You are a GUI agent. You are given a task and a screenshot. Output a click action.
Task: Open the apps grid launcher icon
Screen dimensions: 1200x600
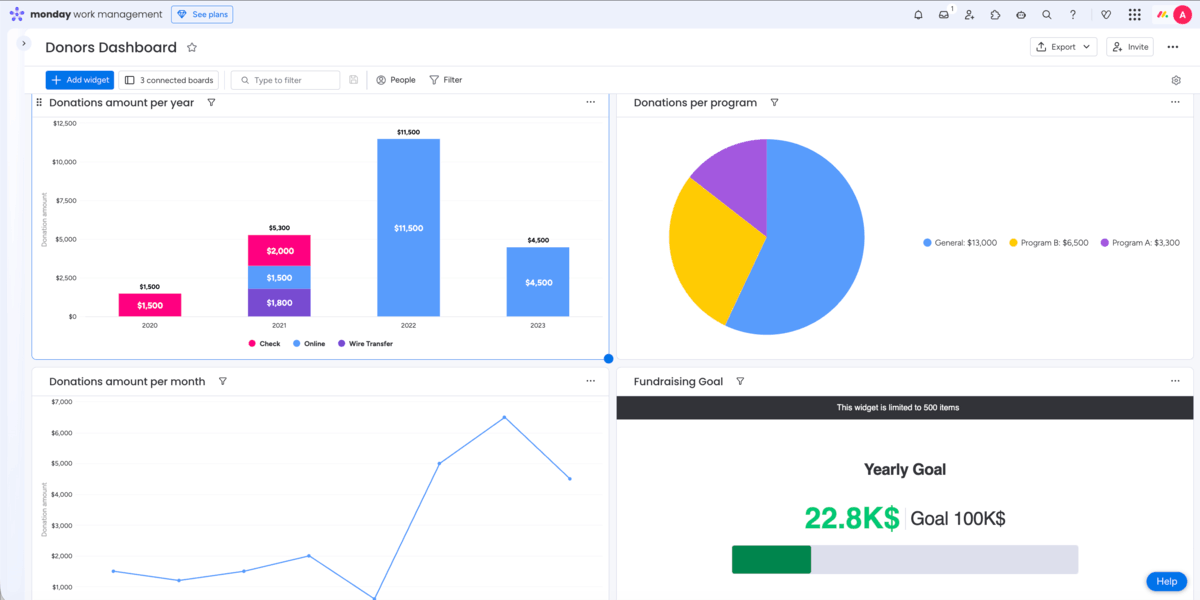tap(1134, 14)
